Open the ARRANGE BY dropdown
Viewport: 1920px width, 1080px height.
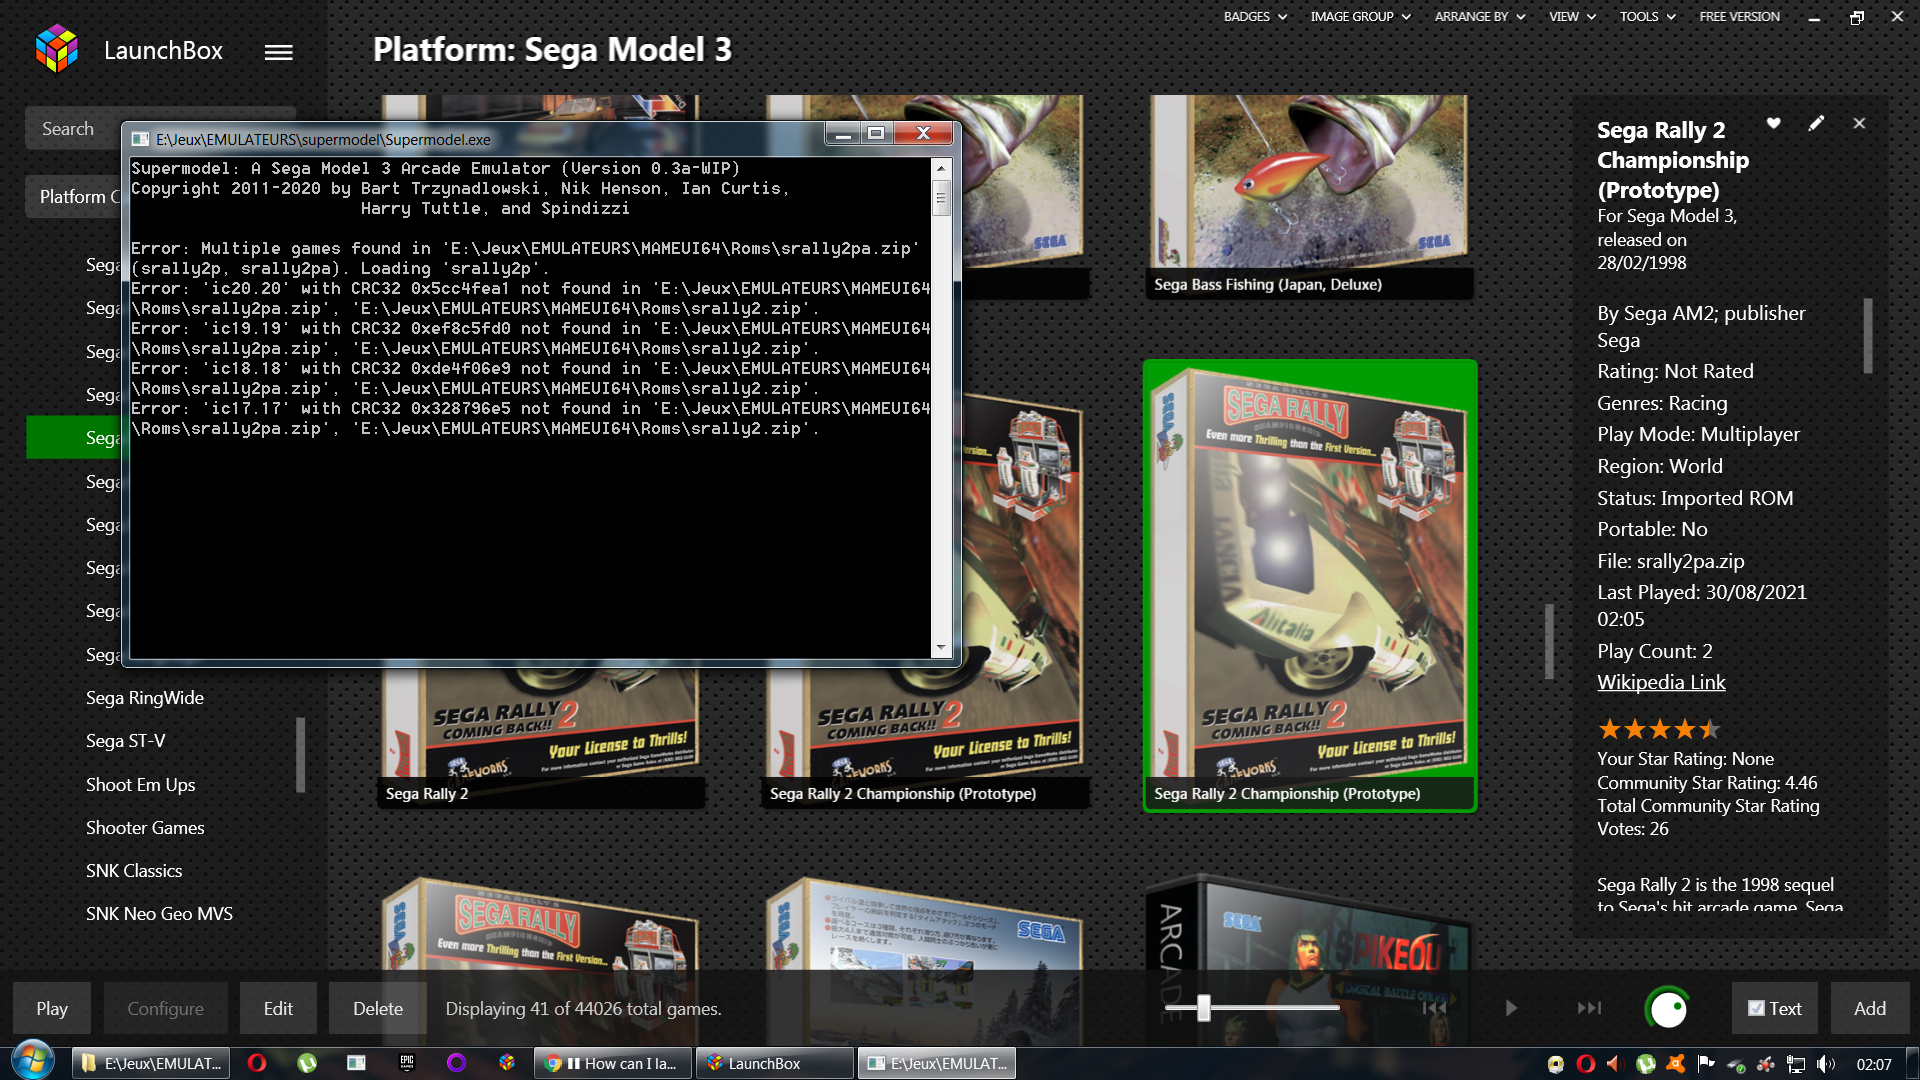pos(1479,16)
